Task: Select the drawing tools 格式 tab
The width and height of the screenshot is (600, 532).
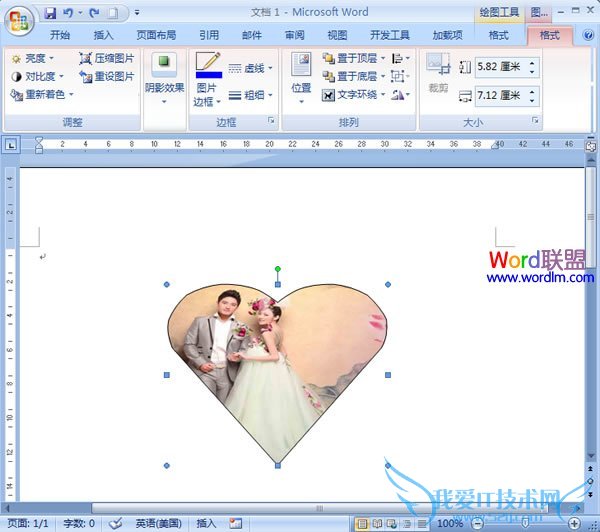Action: 498,35
